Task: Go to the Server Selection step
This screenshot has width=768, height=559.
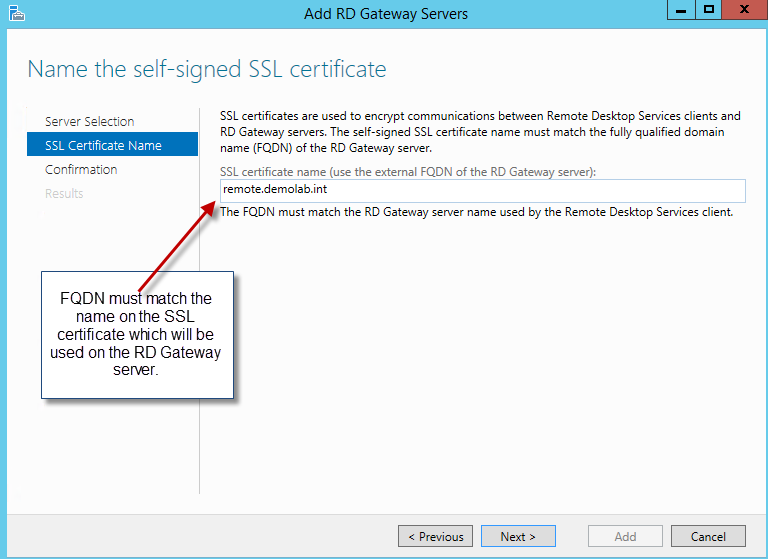Action: point(89,121)
